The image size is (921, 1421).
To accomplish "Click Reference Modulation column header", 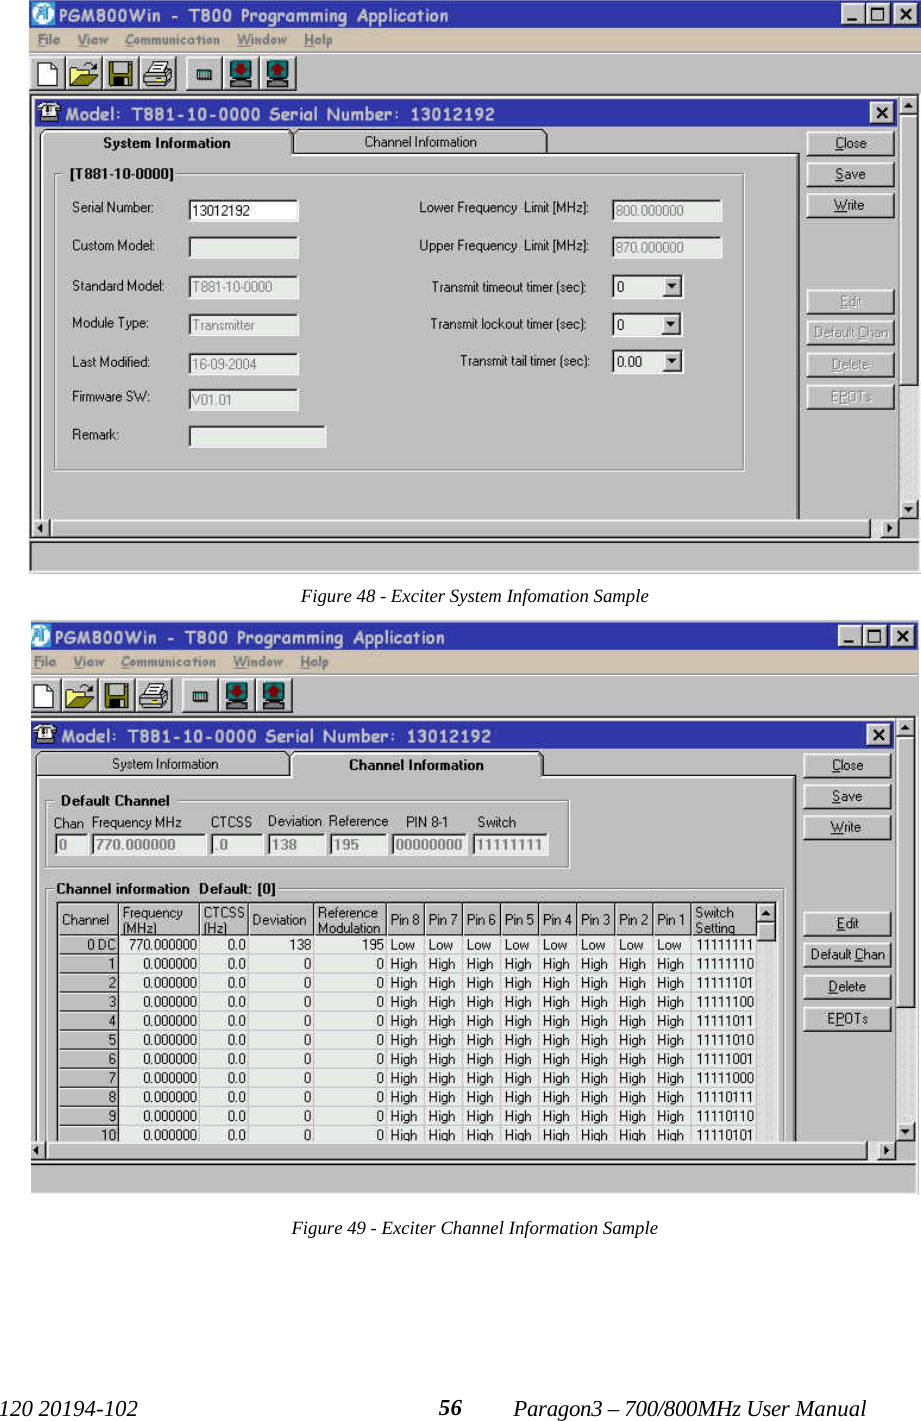I will click(350, 920).
